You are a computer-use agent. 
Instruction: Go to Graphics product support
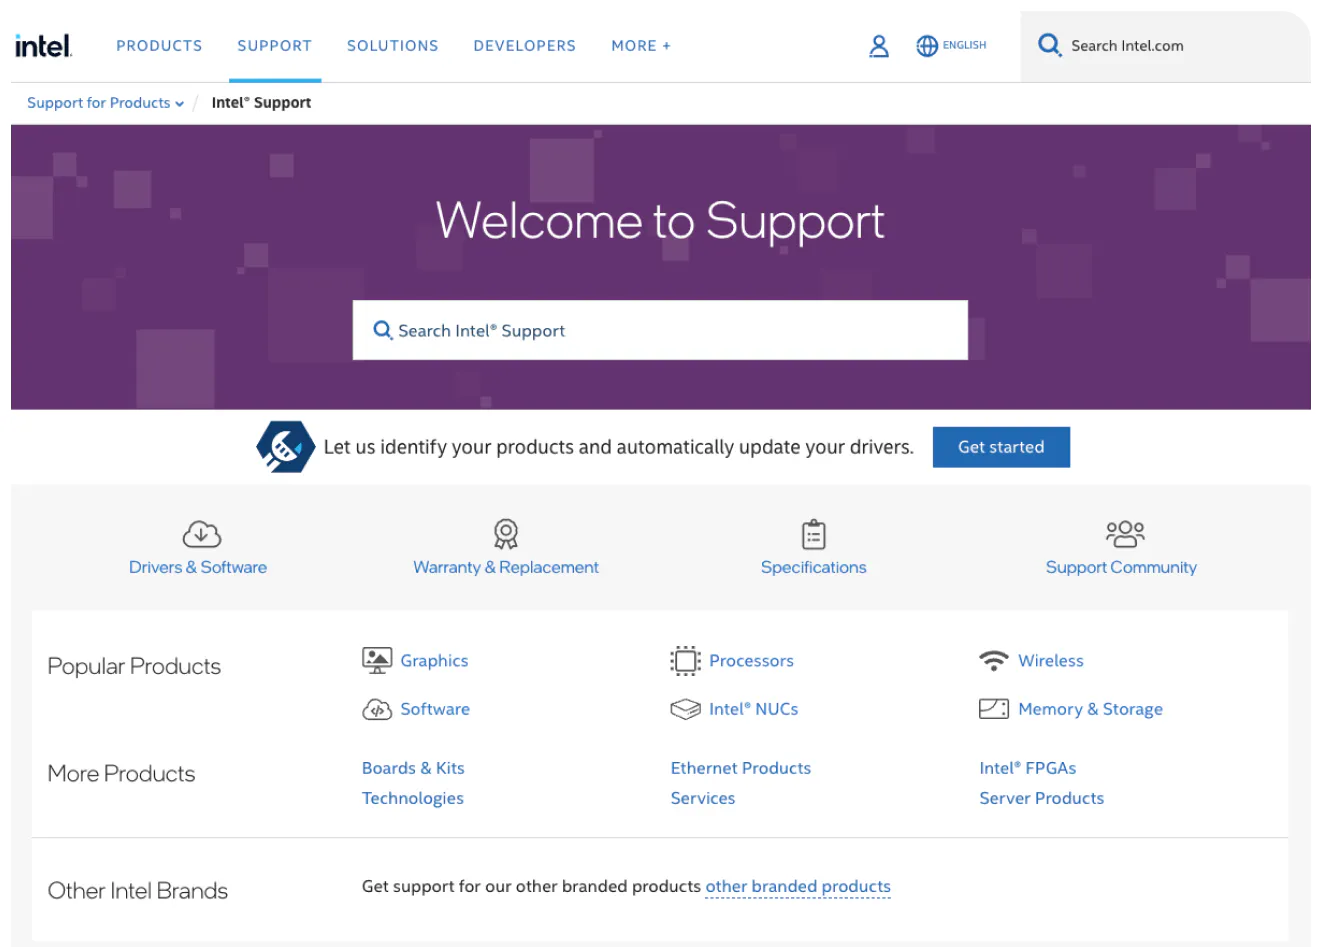[x=434, y=660]
